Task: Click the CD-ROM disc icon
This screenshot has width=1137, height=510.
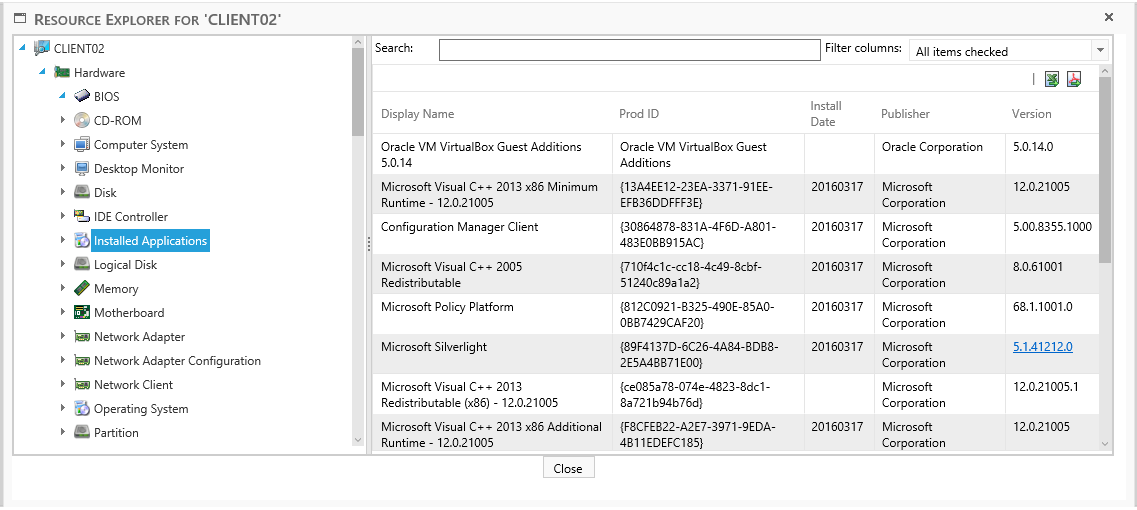Action: click(x=82, y=121)
